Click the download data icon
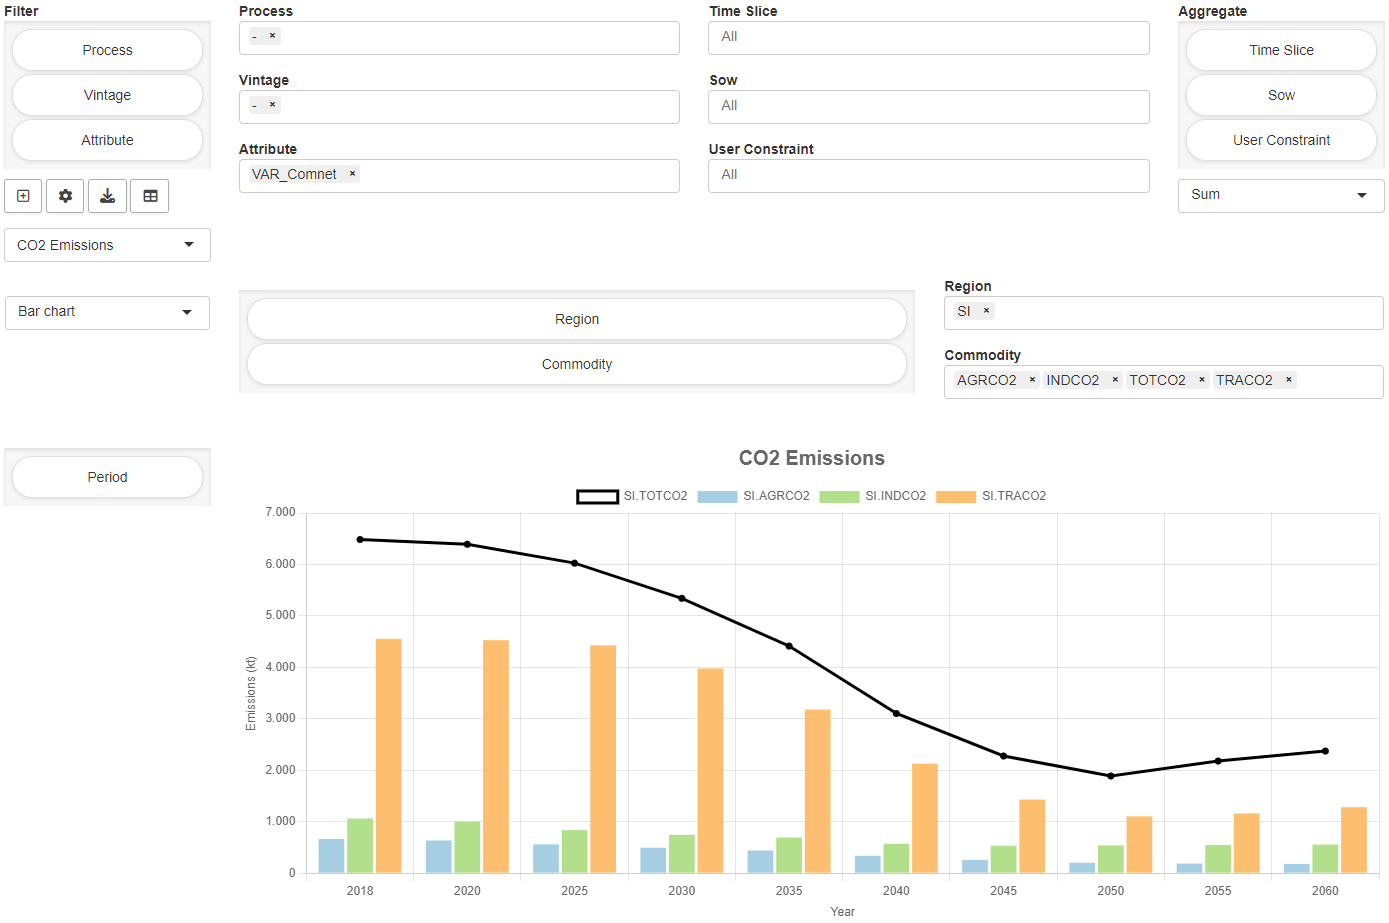 [107, 196]
